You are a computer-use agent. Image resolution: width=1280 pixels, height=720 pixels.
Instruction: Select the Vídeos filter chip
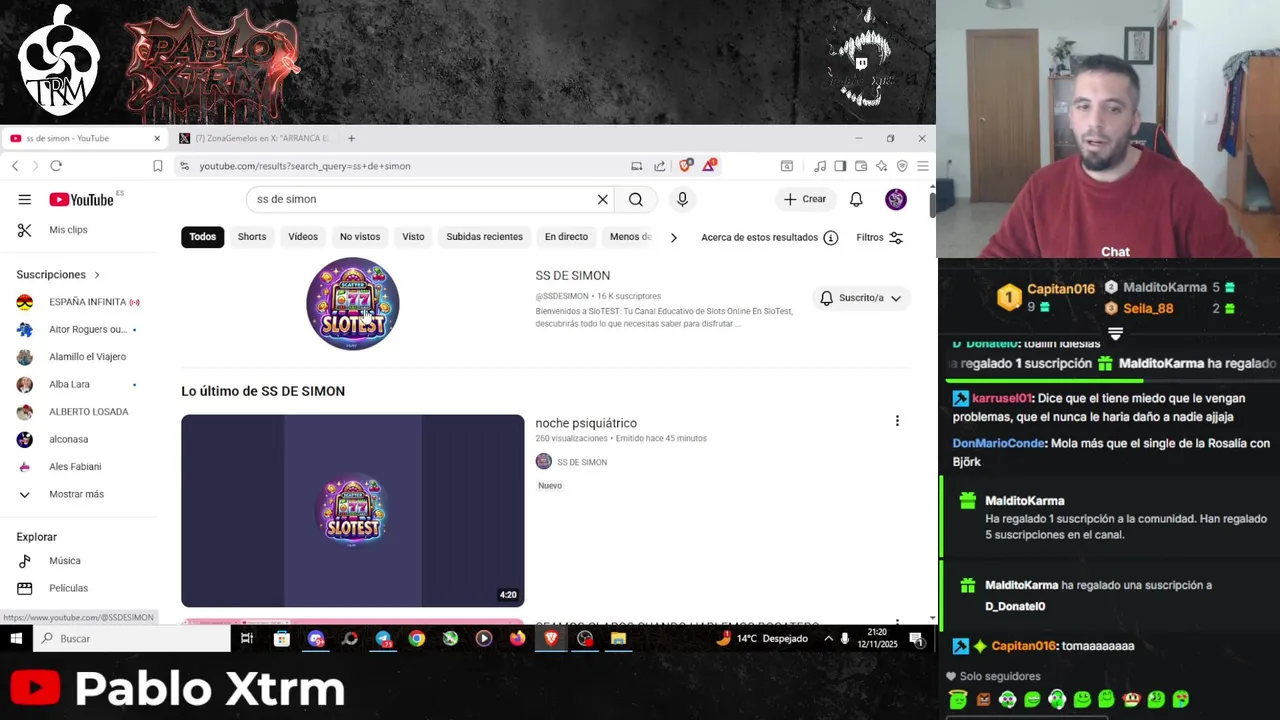coord(303,237)
